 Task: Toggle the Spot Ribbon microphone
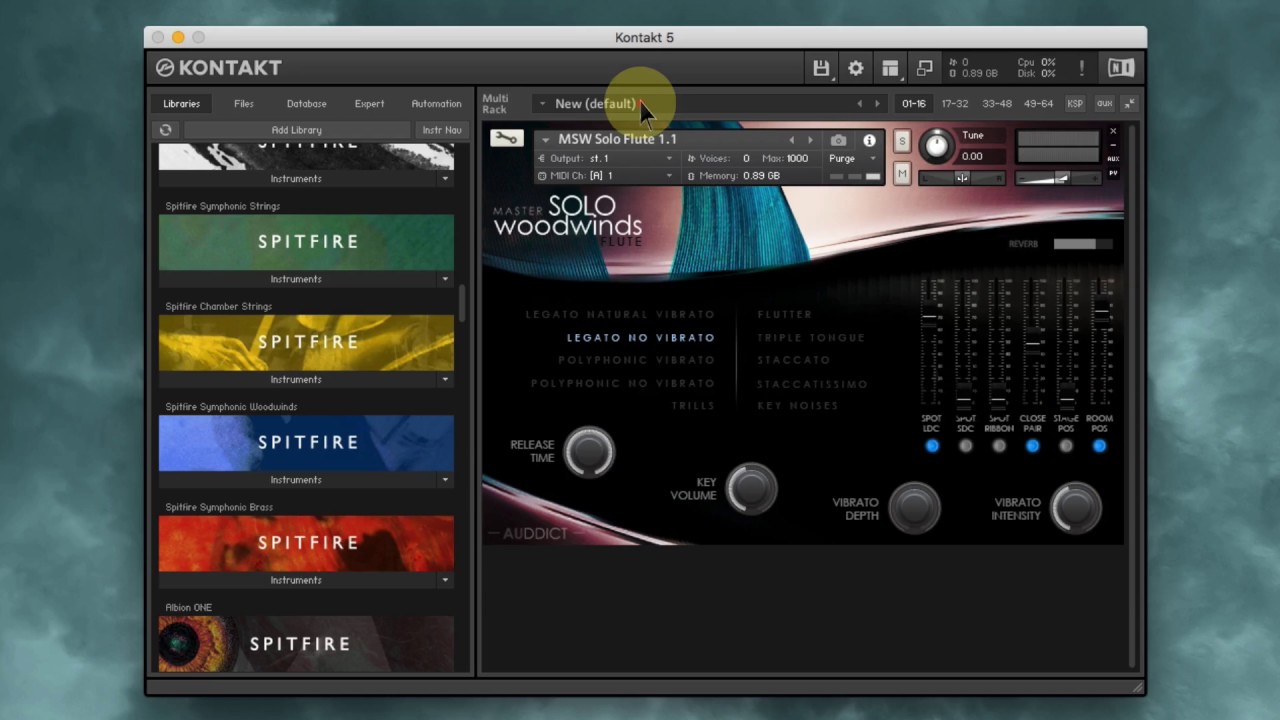(999, 446)
